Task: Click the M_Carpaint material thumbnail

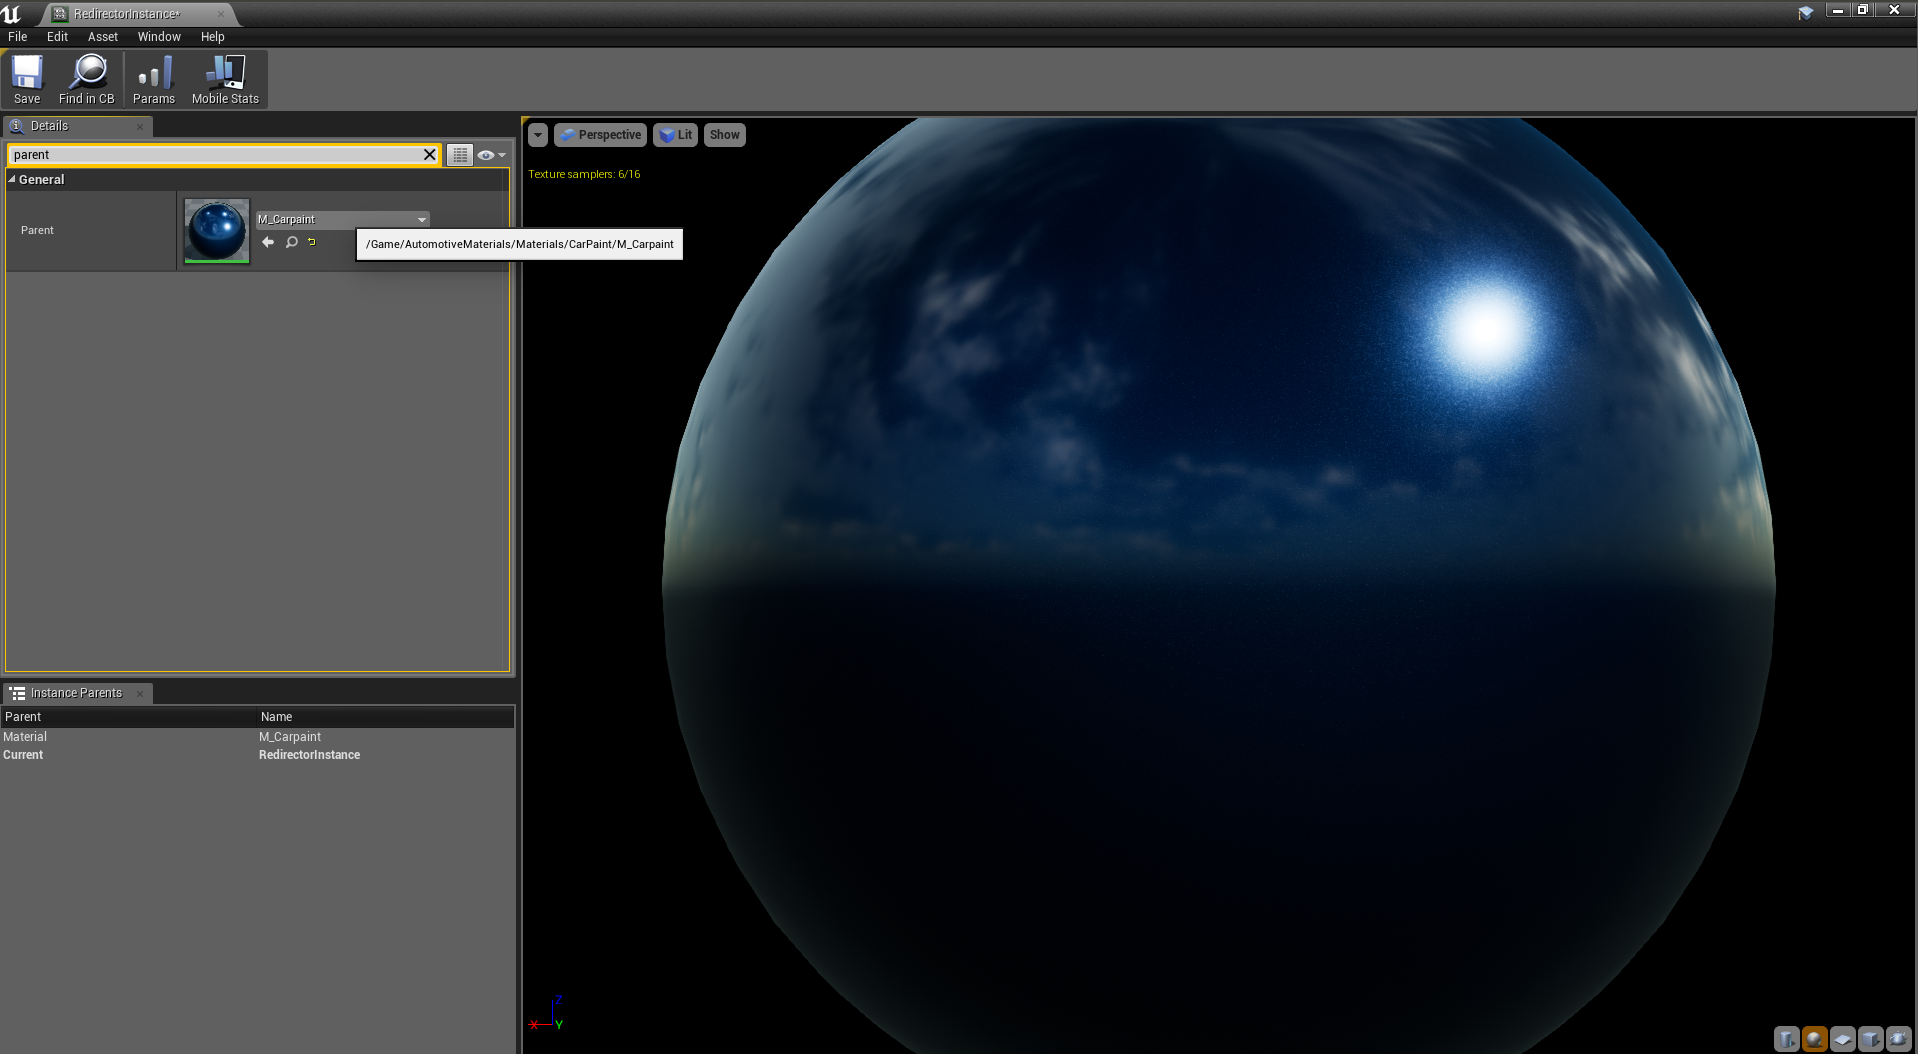Action: point(217,230)
